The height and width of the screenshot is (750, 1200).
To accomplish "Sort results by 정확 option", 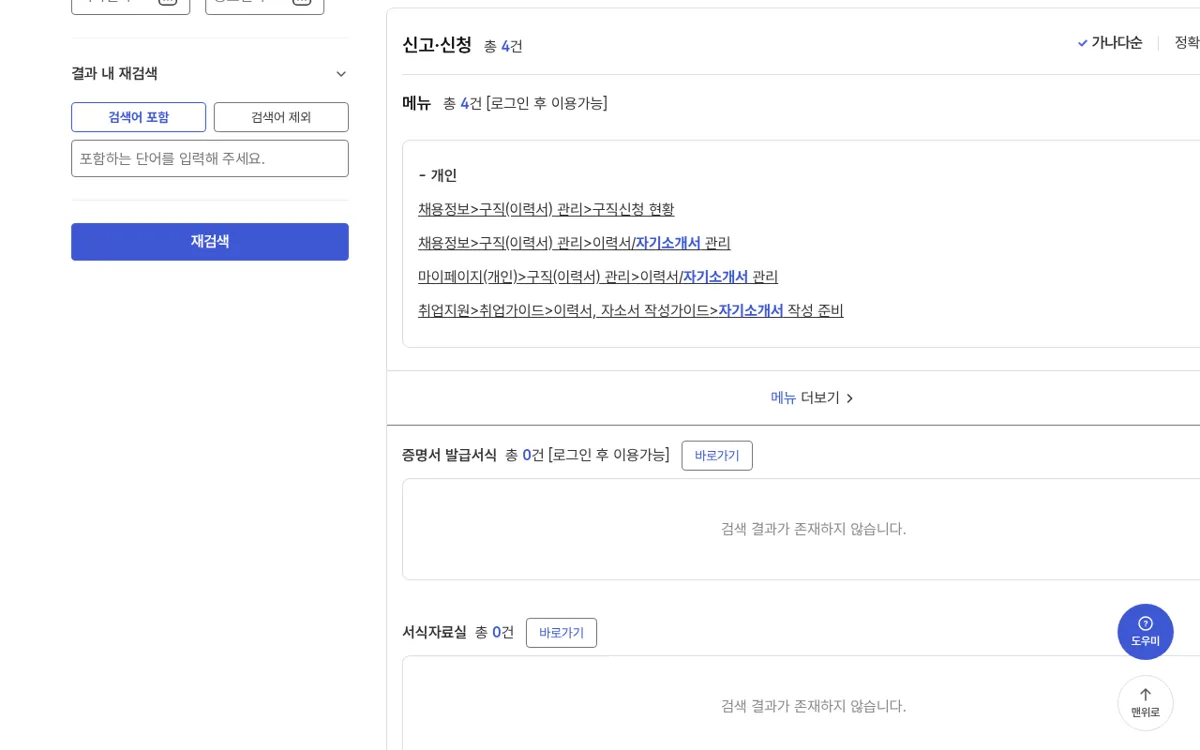I will pos(1187,42).
